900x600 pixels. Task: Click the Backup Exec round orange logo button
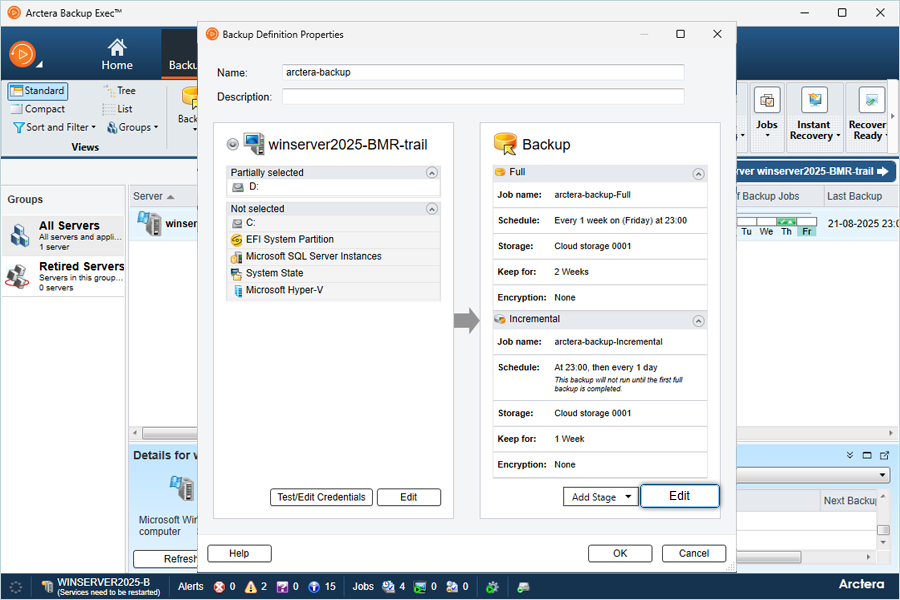(x=22, y=55)
